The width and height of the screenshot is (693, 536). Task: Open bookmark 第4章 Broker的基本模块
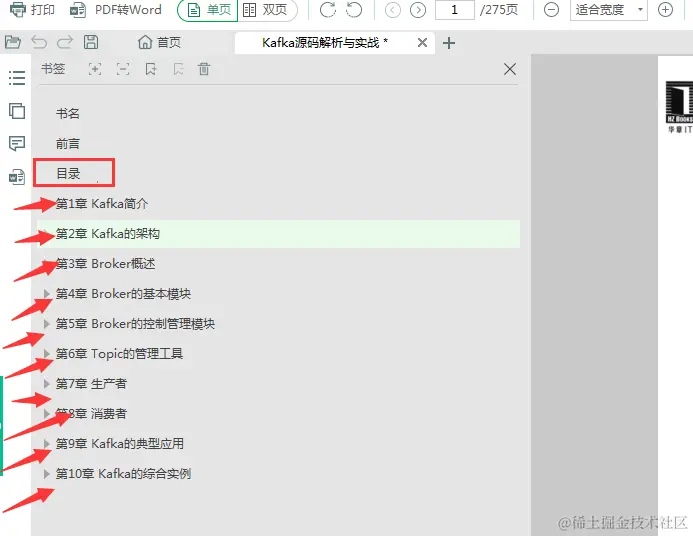123,293
